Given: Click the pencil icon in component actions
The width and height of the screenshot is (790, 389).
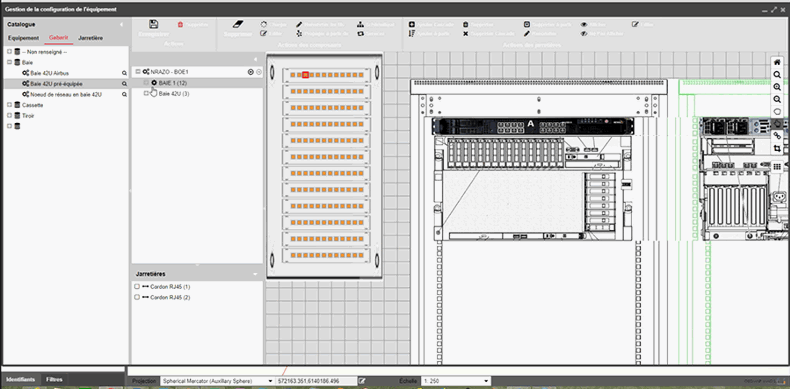Looking at the screenshot, I should pos(299,24).
